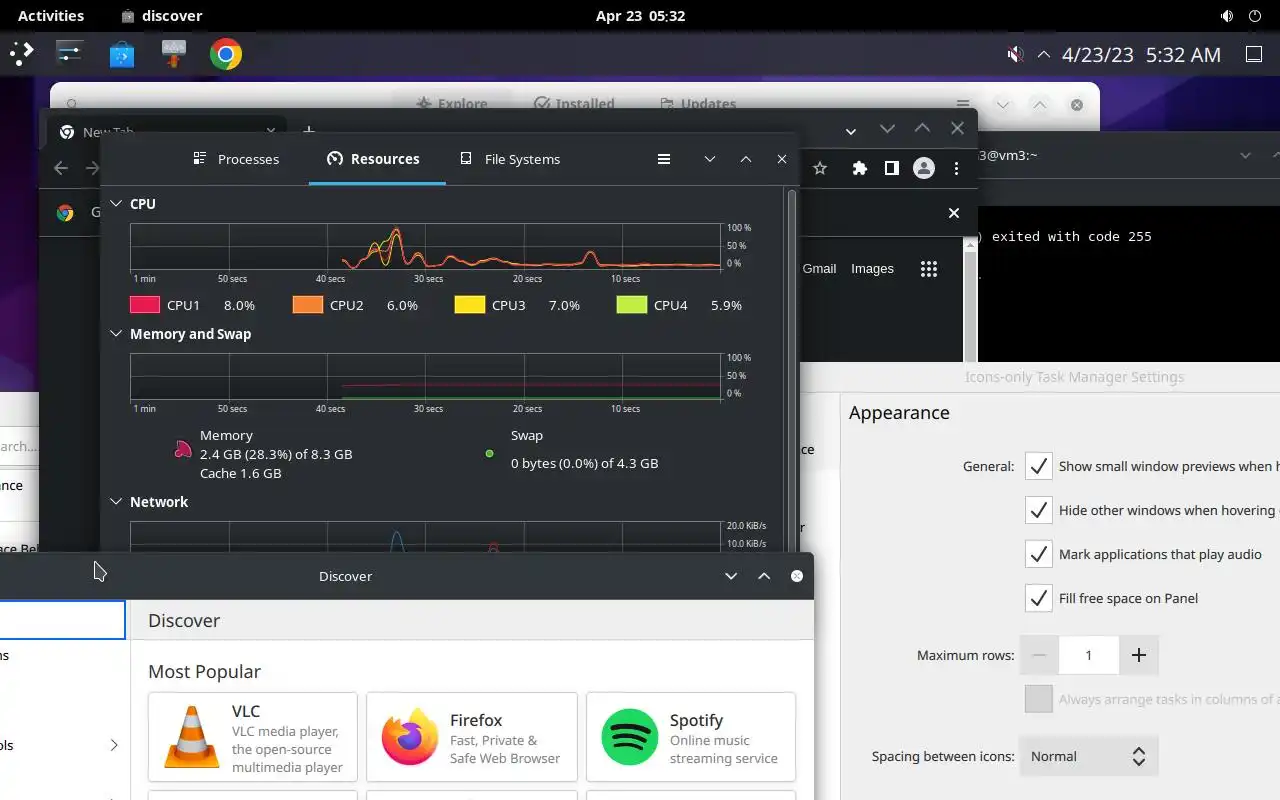Bookmark page with Chrome star icon
This screenshot has width=1280, height=800.
click(820, 168)
